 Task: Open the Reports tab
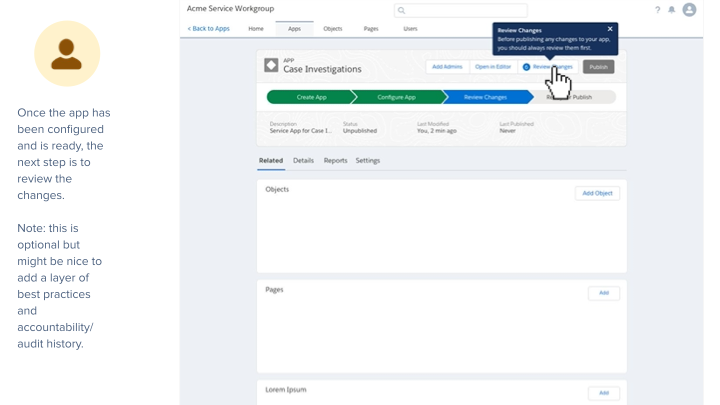[335, 160]
